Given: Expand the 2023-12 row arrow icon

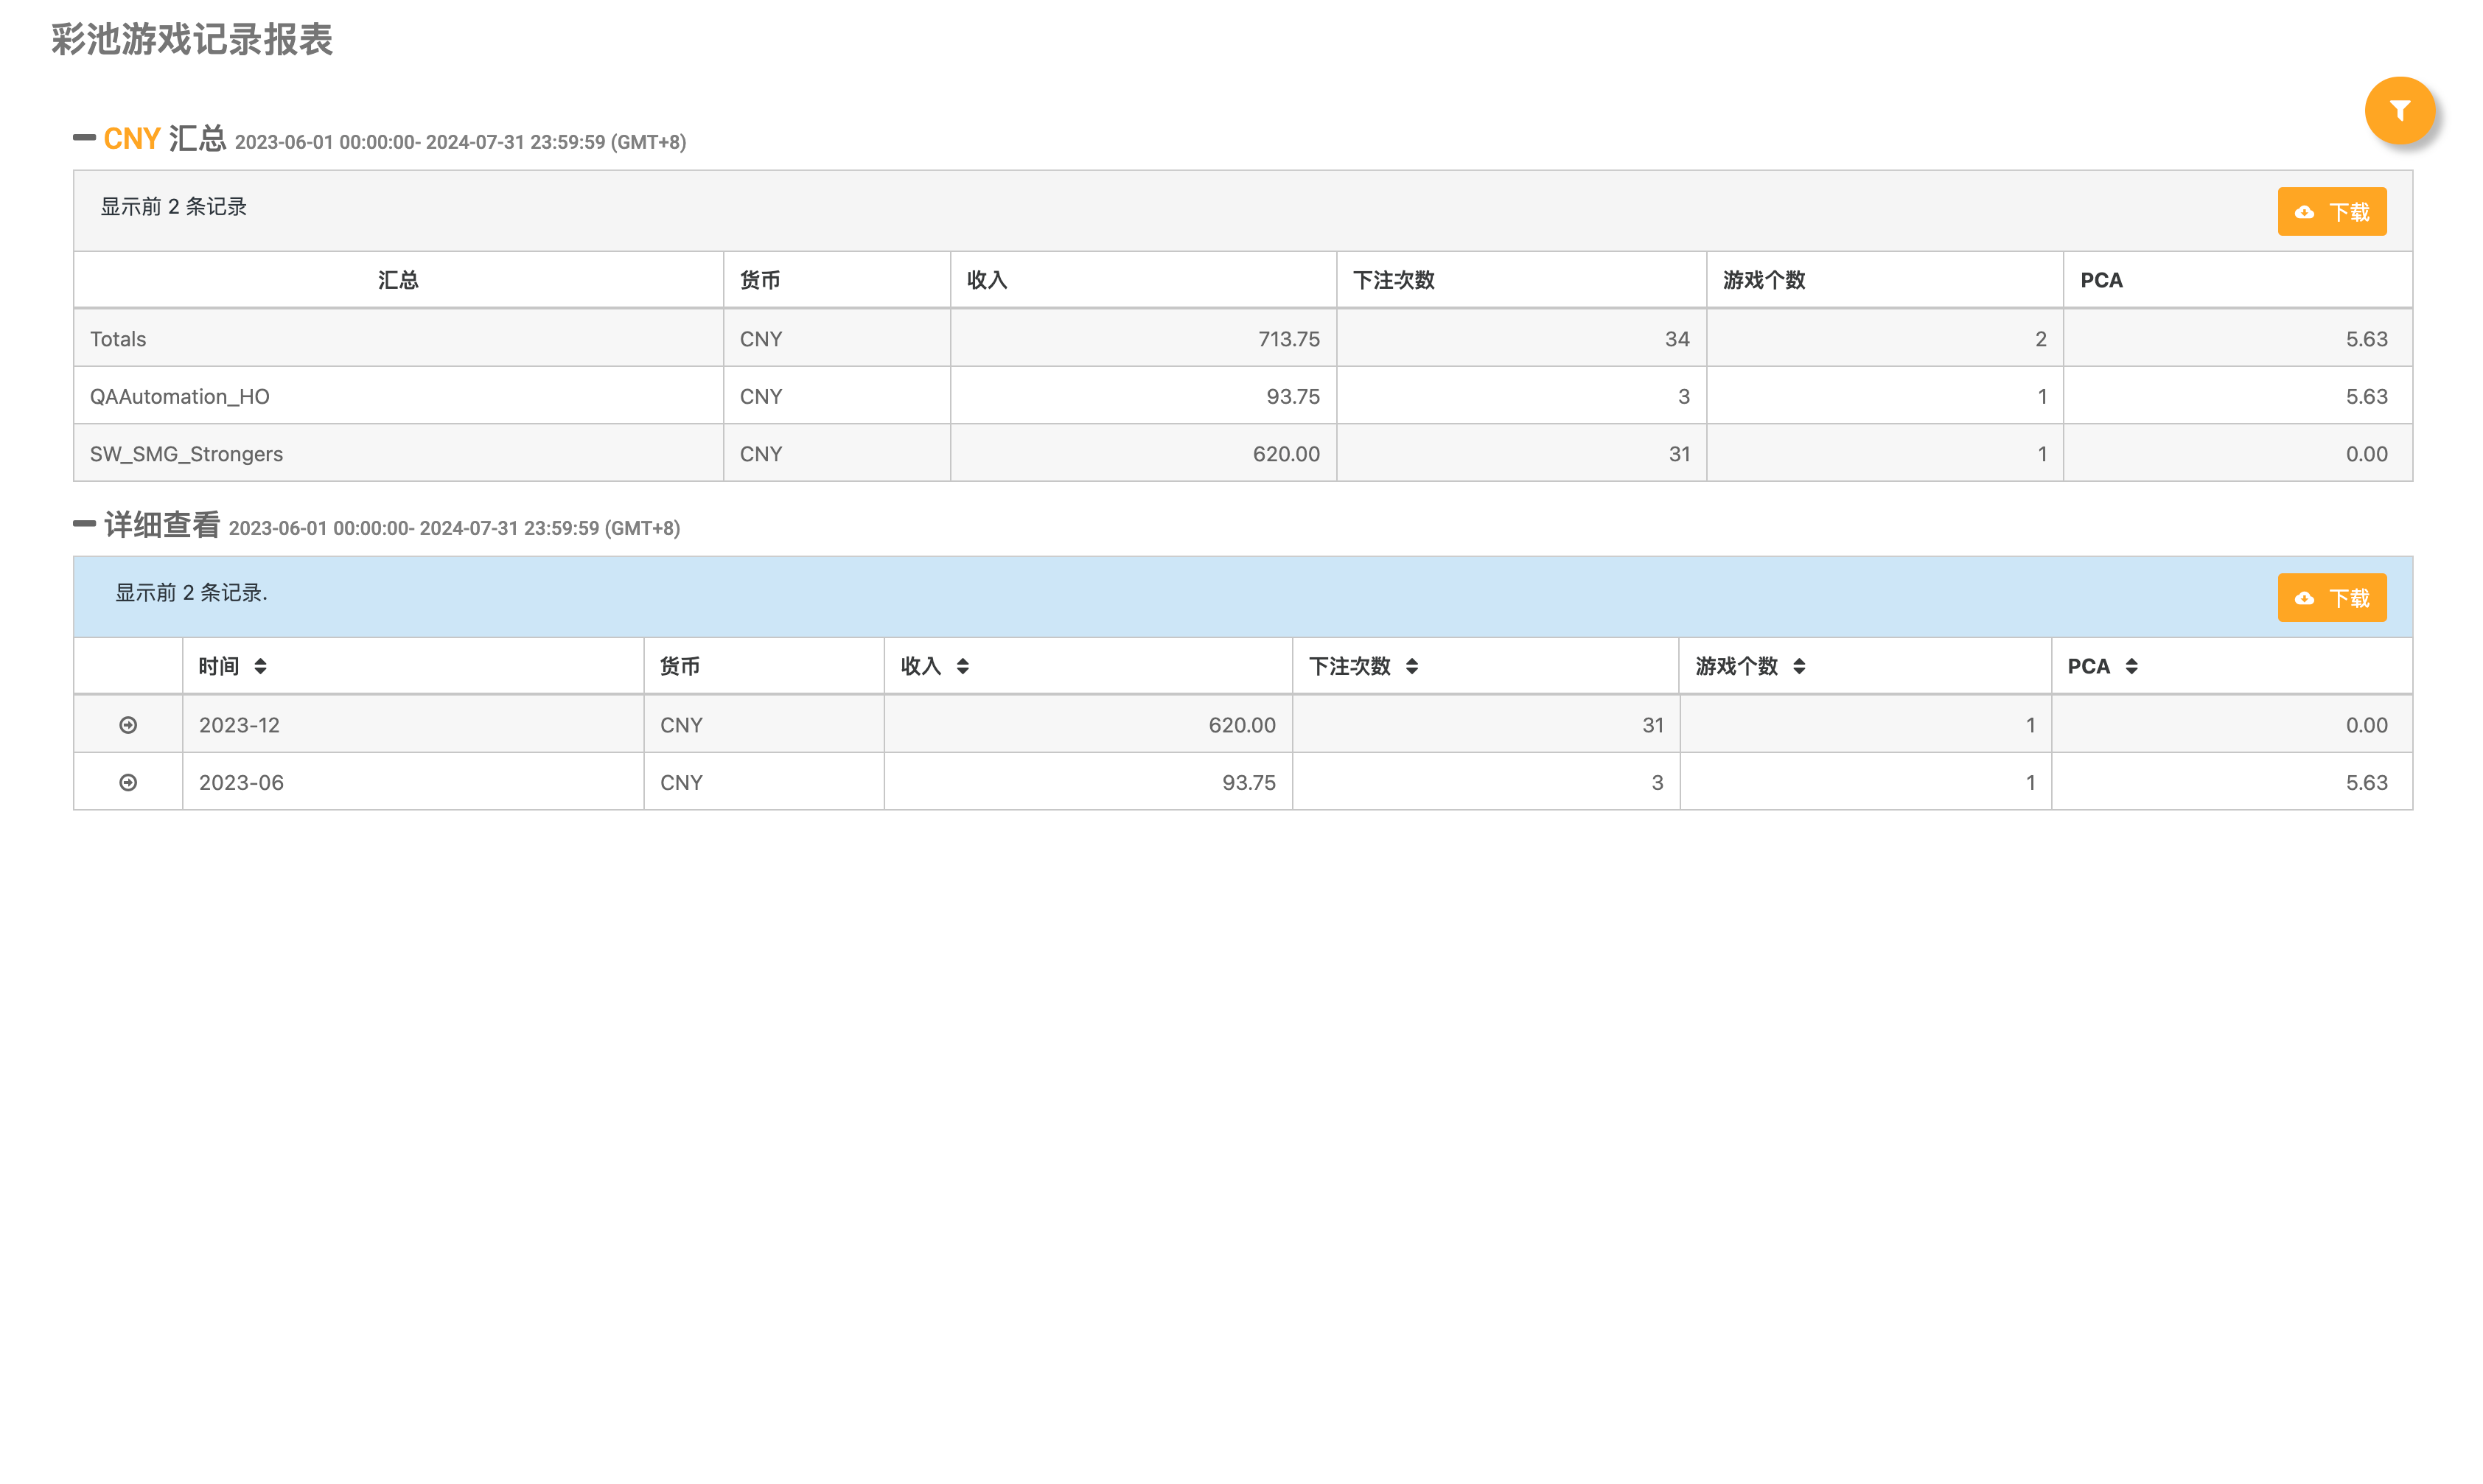Looking at the screenshot, I should tap(128, 725).
